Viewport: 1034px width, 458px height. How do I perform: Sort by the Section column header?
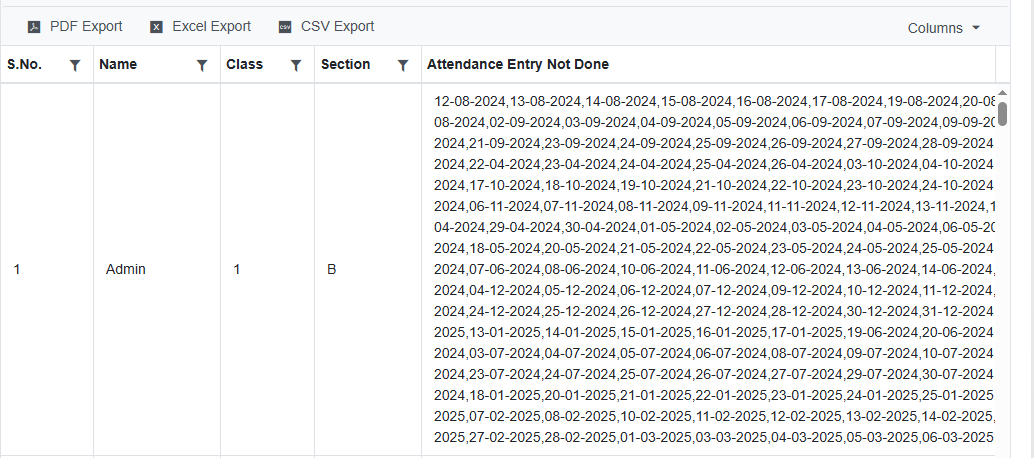pos(345,65)
